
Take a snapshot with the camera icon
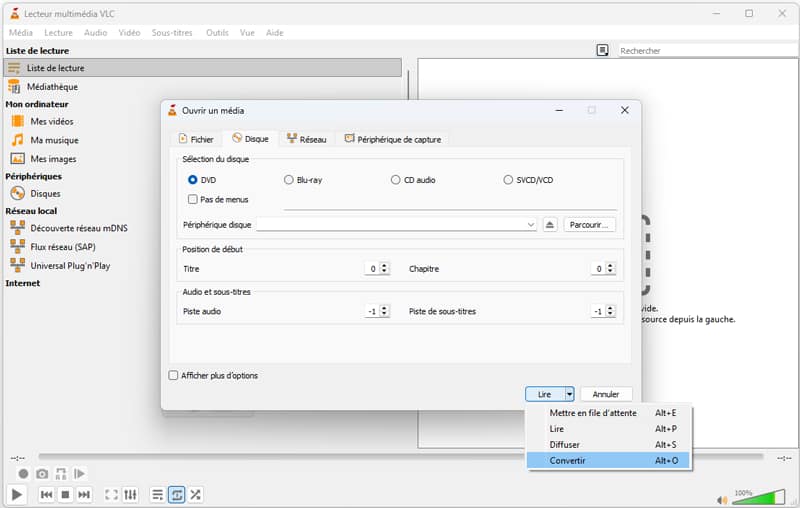(x=42, y=473)
